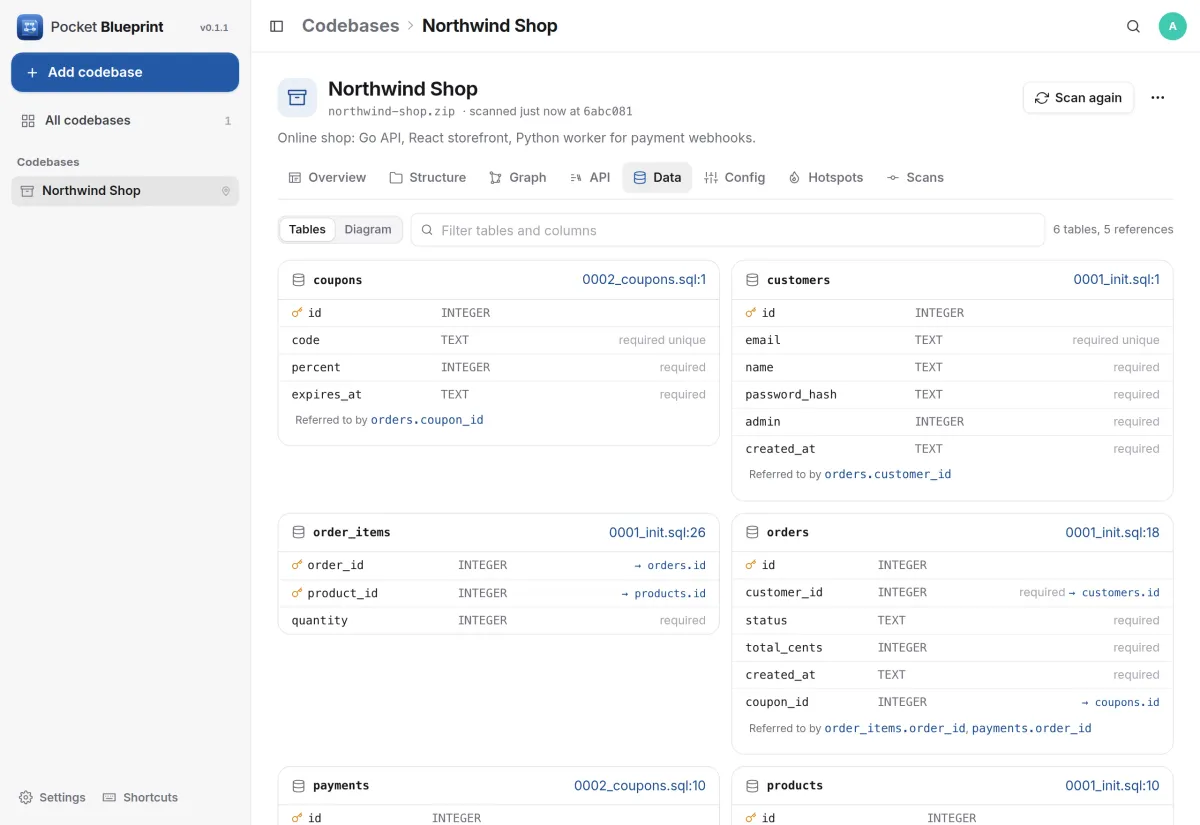Viewport: 1200px width, 825px height.
Task: Click the Settings gear icon
Action: coord(26,797)
